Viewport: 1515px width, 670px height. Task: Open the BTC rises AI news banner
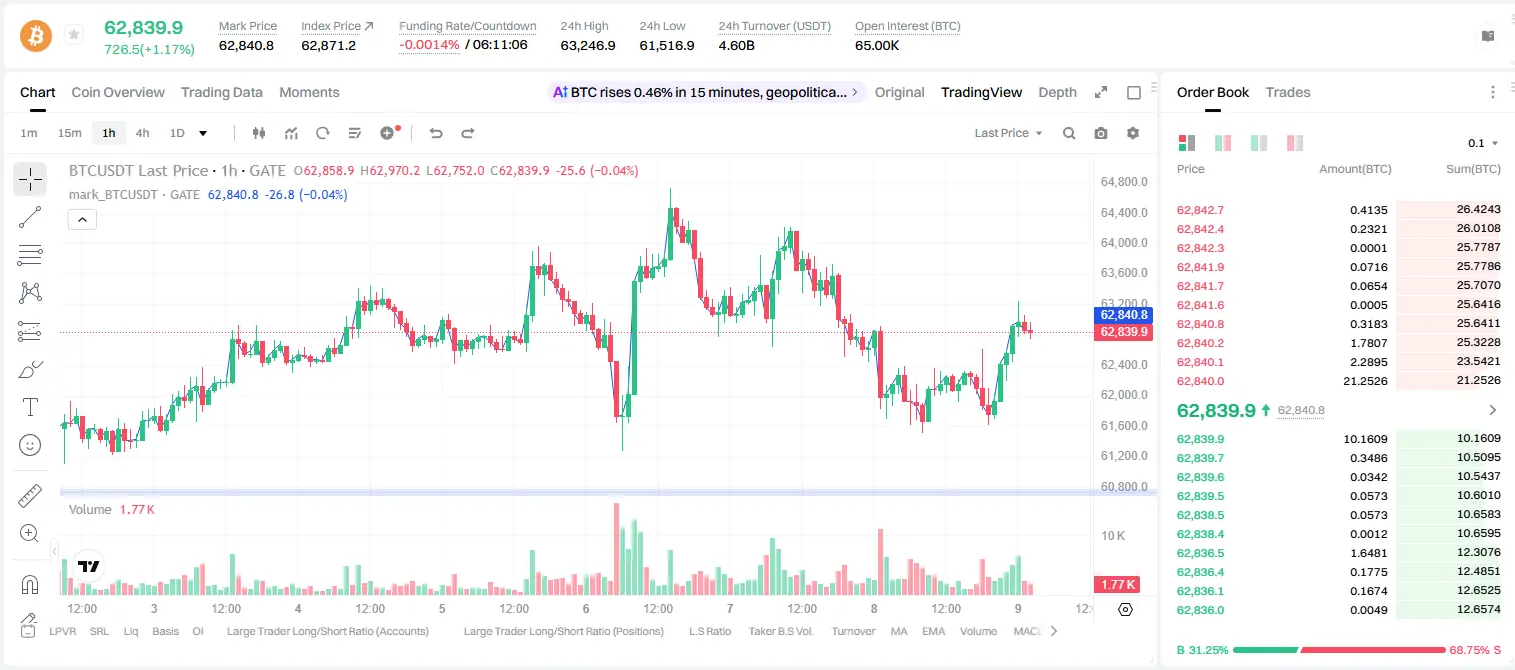(x=707, y=92)
